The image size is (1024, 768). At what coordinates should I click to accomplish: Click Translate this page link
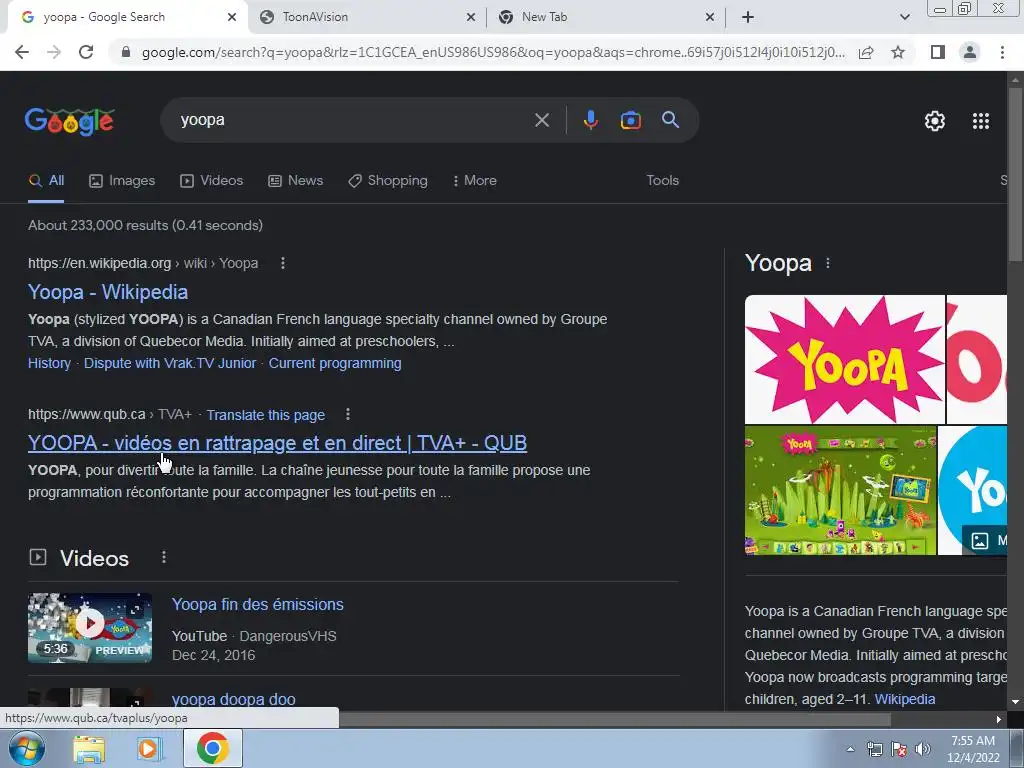[x=266, y=415]
